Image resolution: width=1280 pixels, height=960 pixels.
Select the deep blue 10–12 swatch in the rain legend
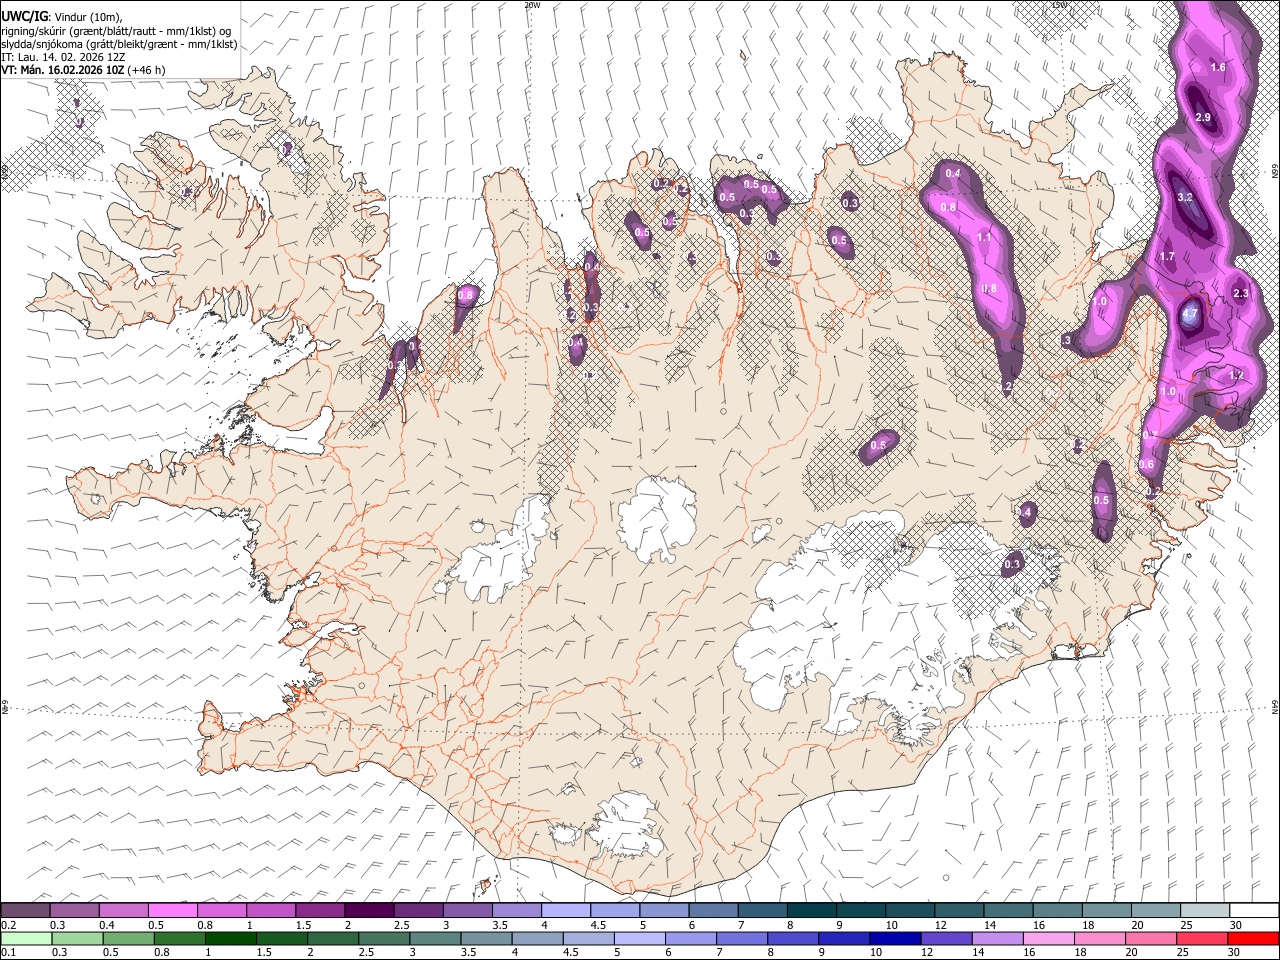pos(896,939)
